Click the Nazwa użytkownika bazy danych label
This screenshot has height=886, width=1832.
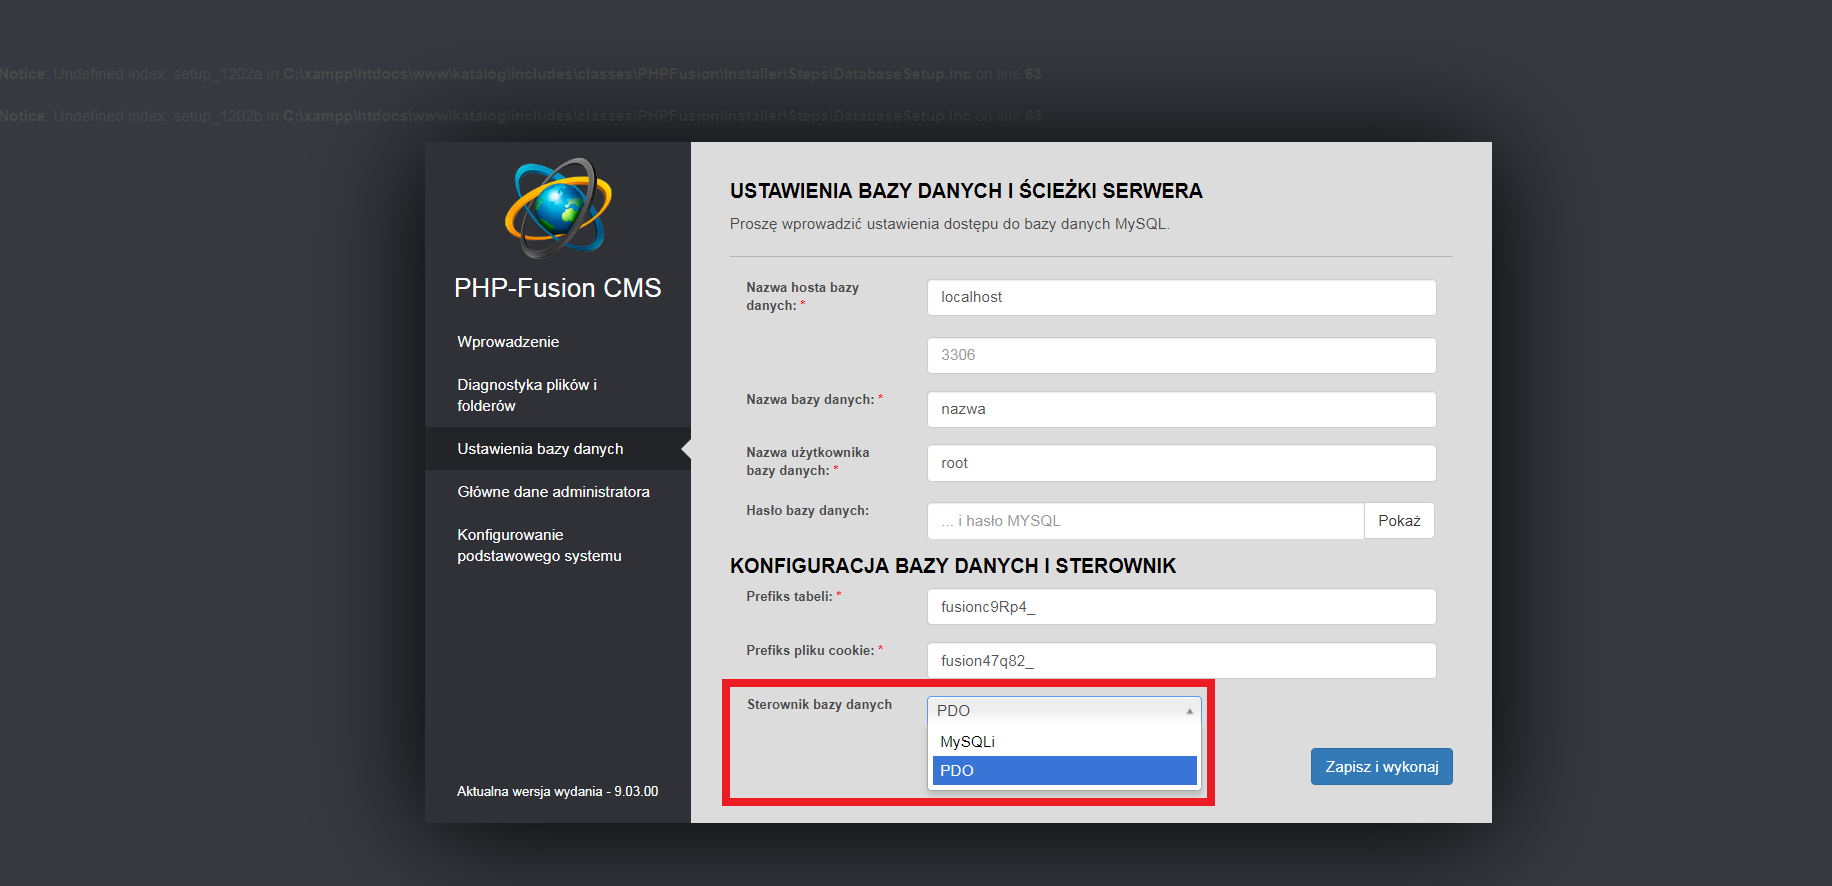tap(807, 462)
